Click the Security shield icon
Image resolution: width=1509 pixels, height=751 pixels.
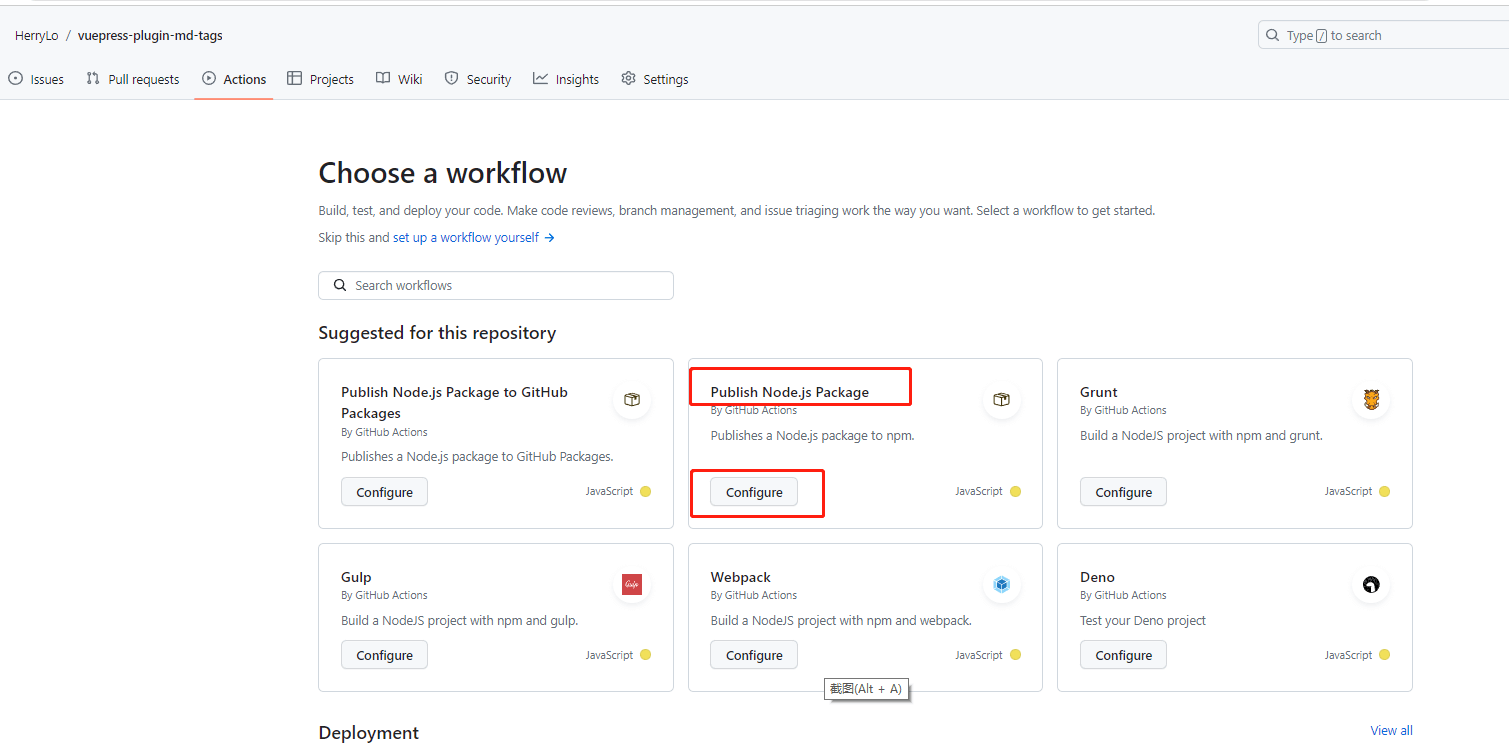(451, 78)
